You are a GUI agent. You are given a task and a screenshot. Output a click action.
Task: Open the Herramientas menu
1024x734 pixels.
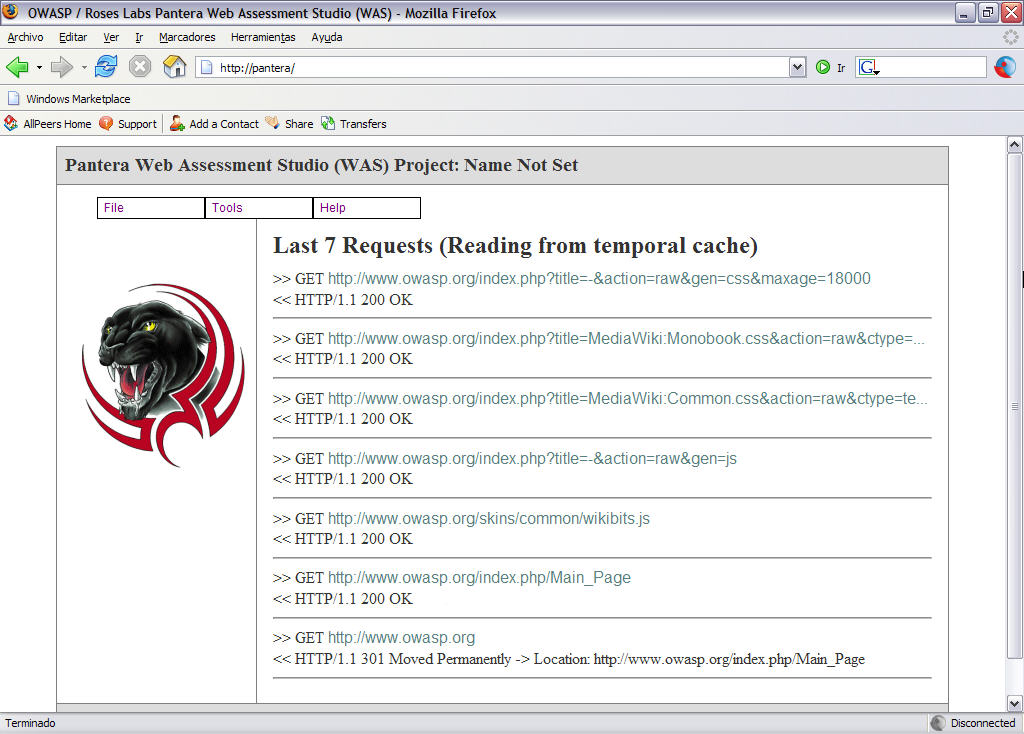[x=263, y=37]
